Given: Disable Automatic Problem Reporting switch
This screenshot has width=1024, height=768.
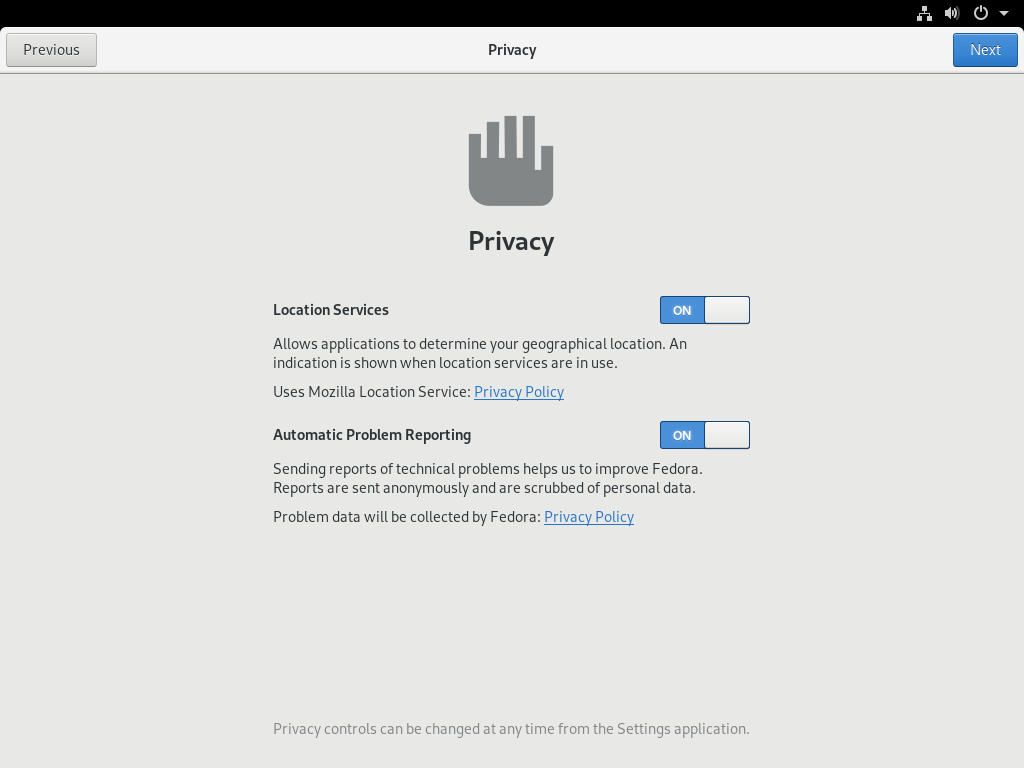Looking at the screenshot, I should (705, 435).
